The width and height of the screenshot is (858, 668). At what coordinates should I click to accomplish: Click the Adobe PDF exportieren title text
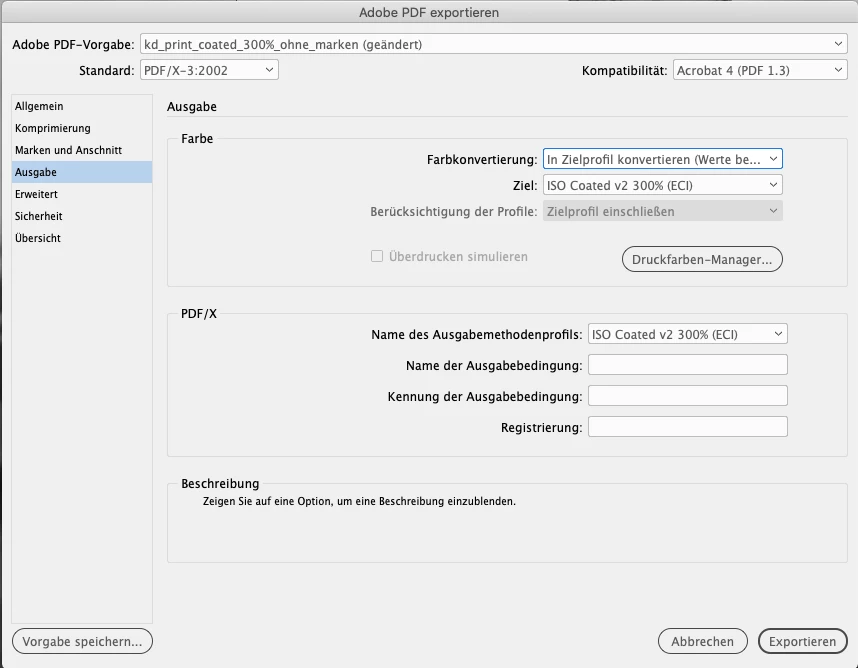429,13
